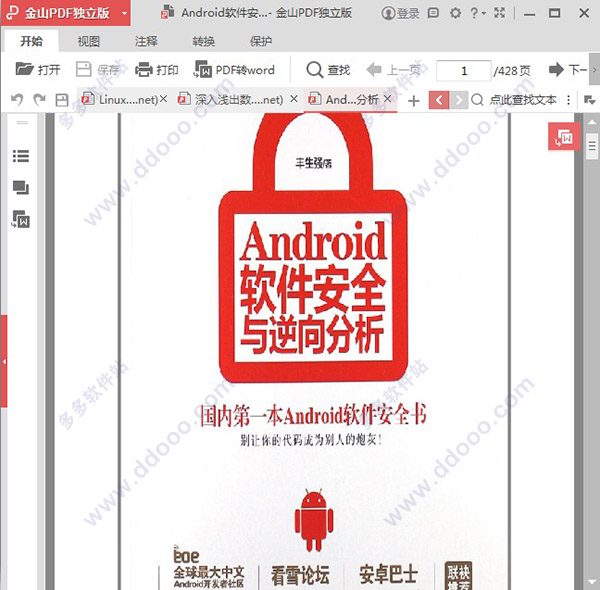Viewport: 600px width, 590px height.
Task: Click the book title Android软件安全与逆向分析
Action: (313, 287)
